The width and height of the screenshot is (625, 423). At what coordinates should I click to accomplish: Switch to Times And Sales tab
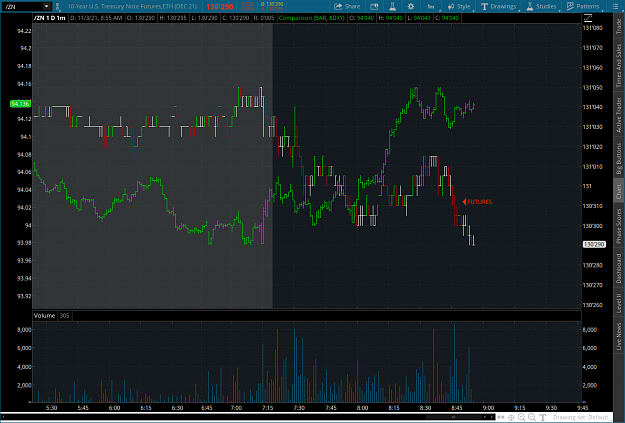coord(619,66)
